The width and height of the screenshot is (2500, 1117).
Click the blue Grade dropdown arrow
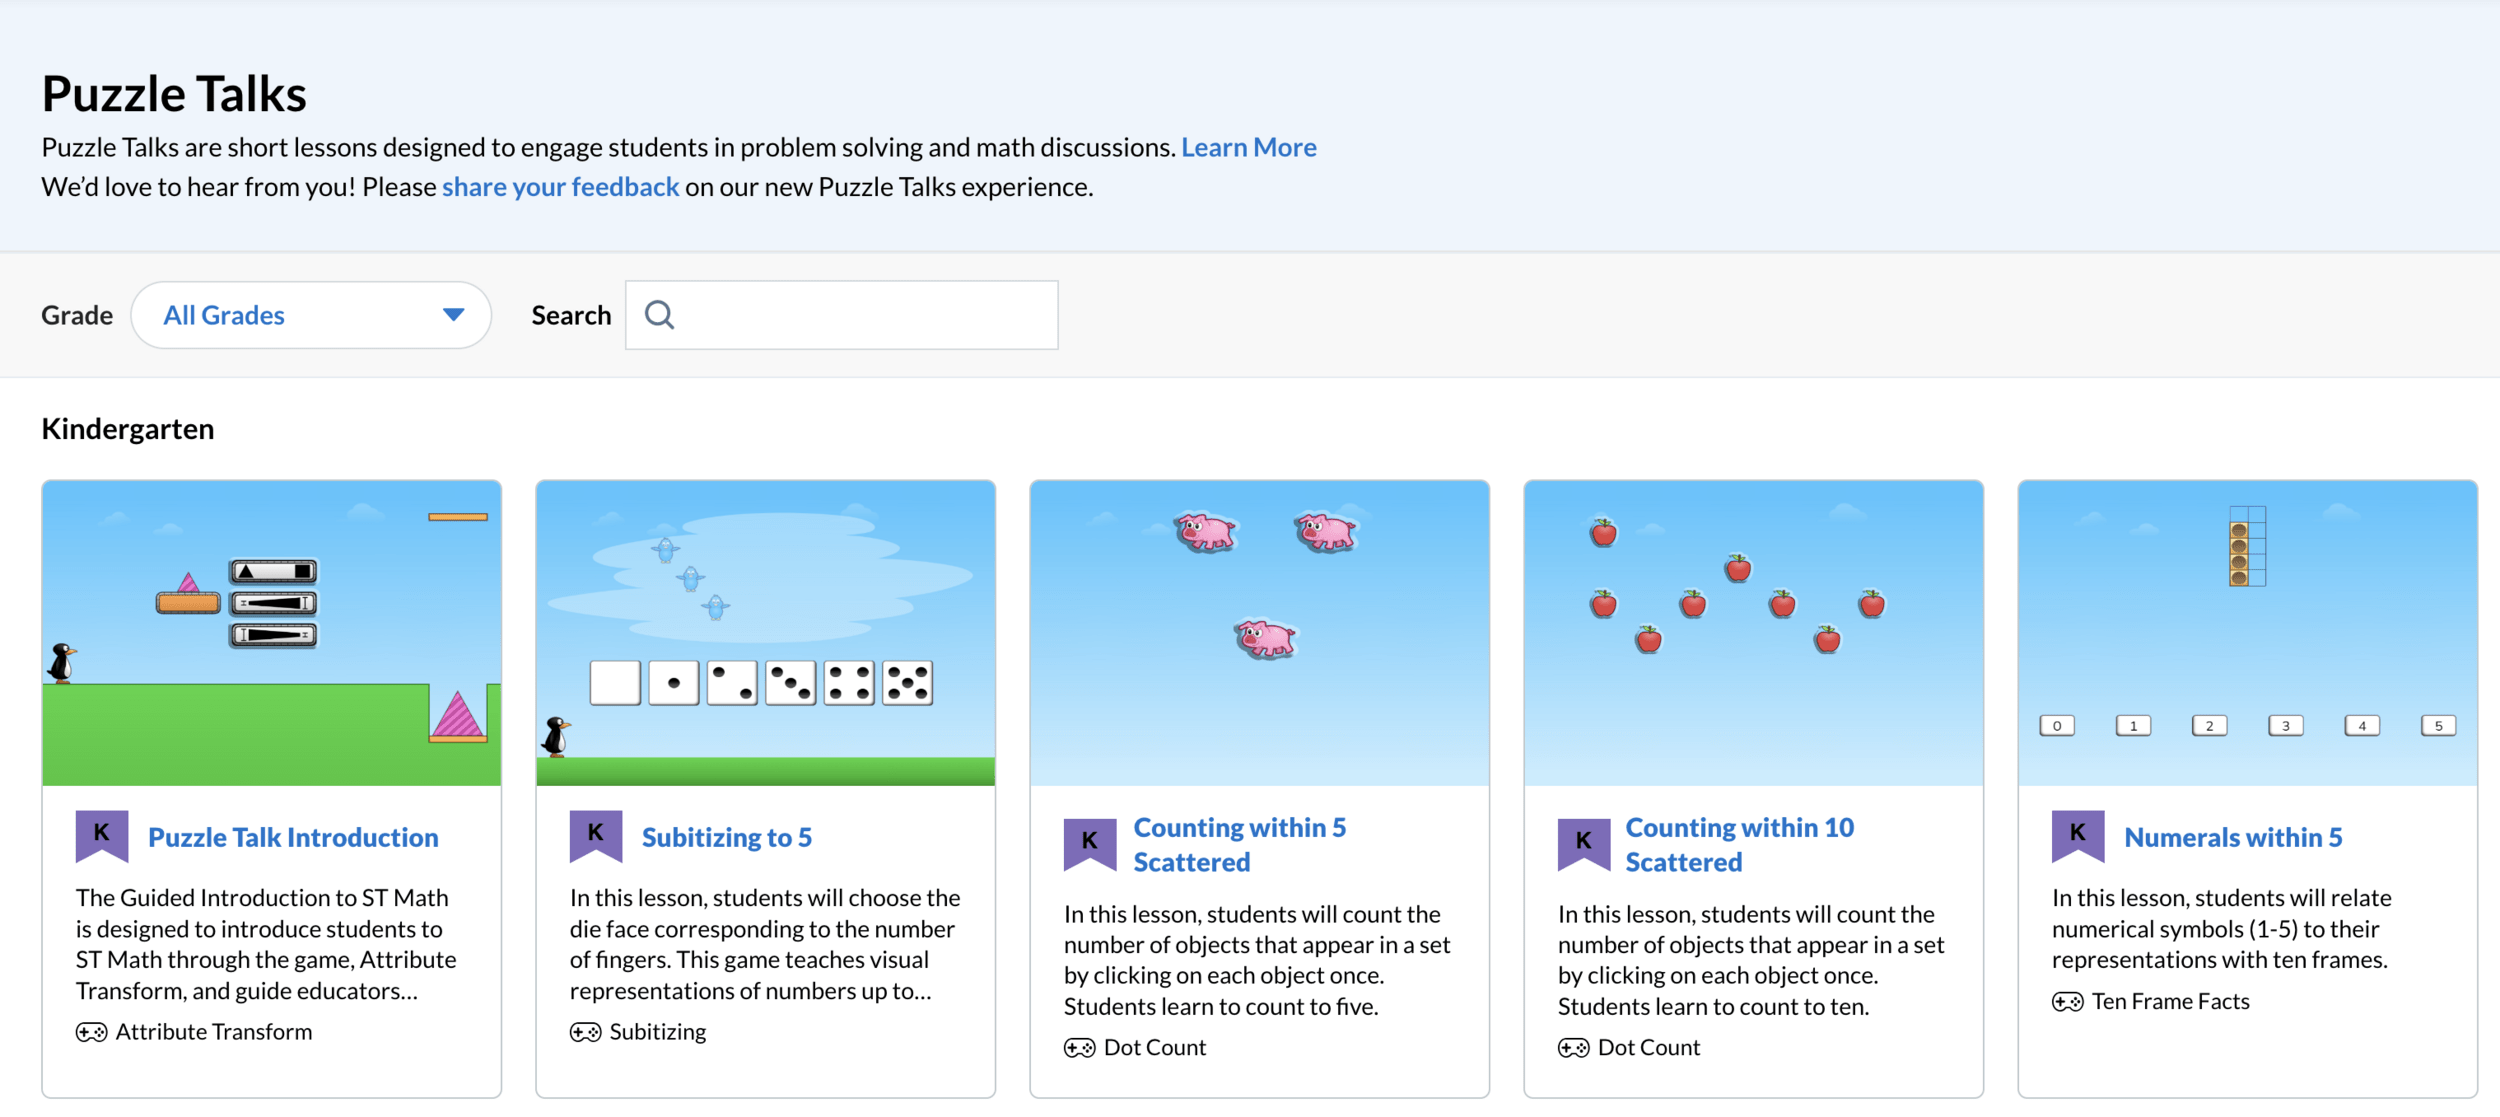[453, 315]
